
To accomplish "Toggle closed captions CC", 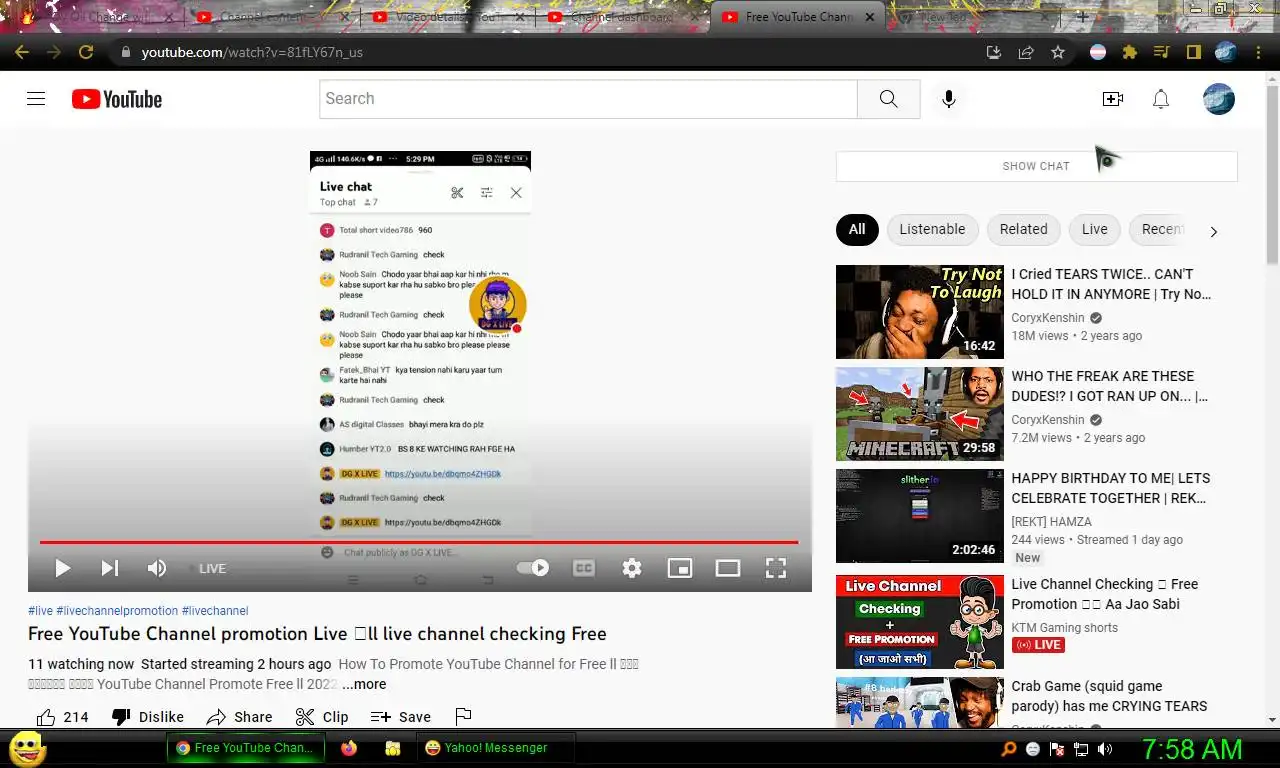I will 584,568.
